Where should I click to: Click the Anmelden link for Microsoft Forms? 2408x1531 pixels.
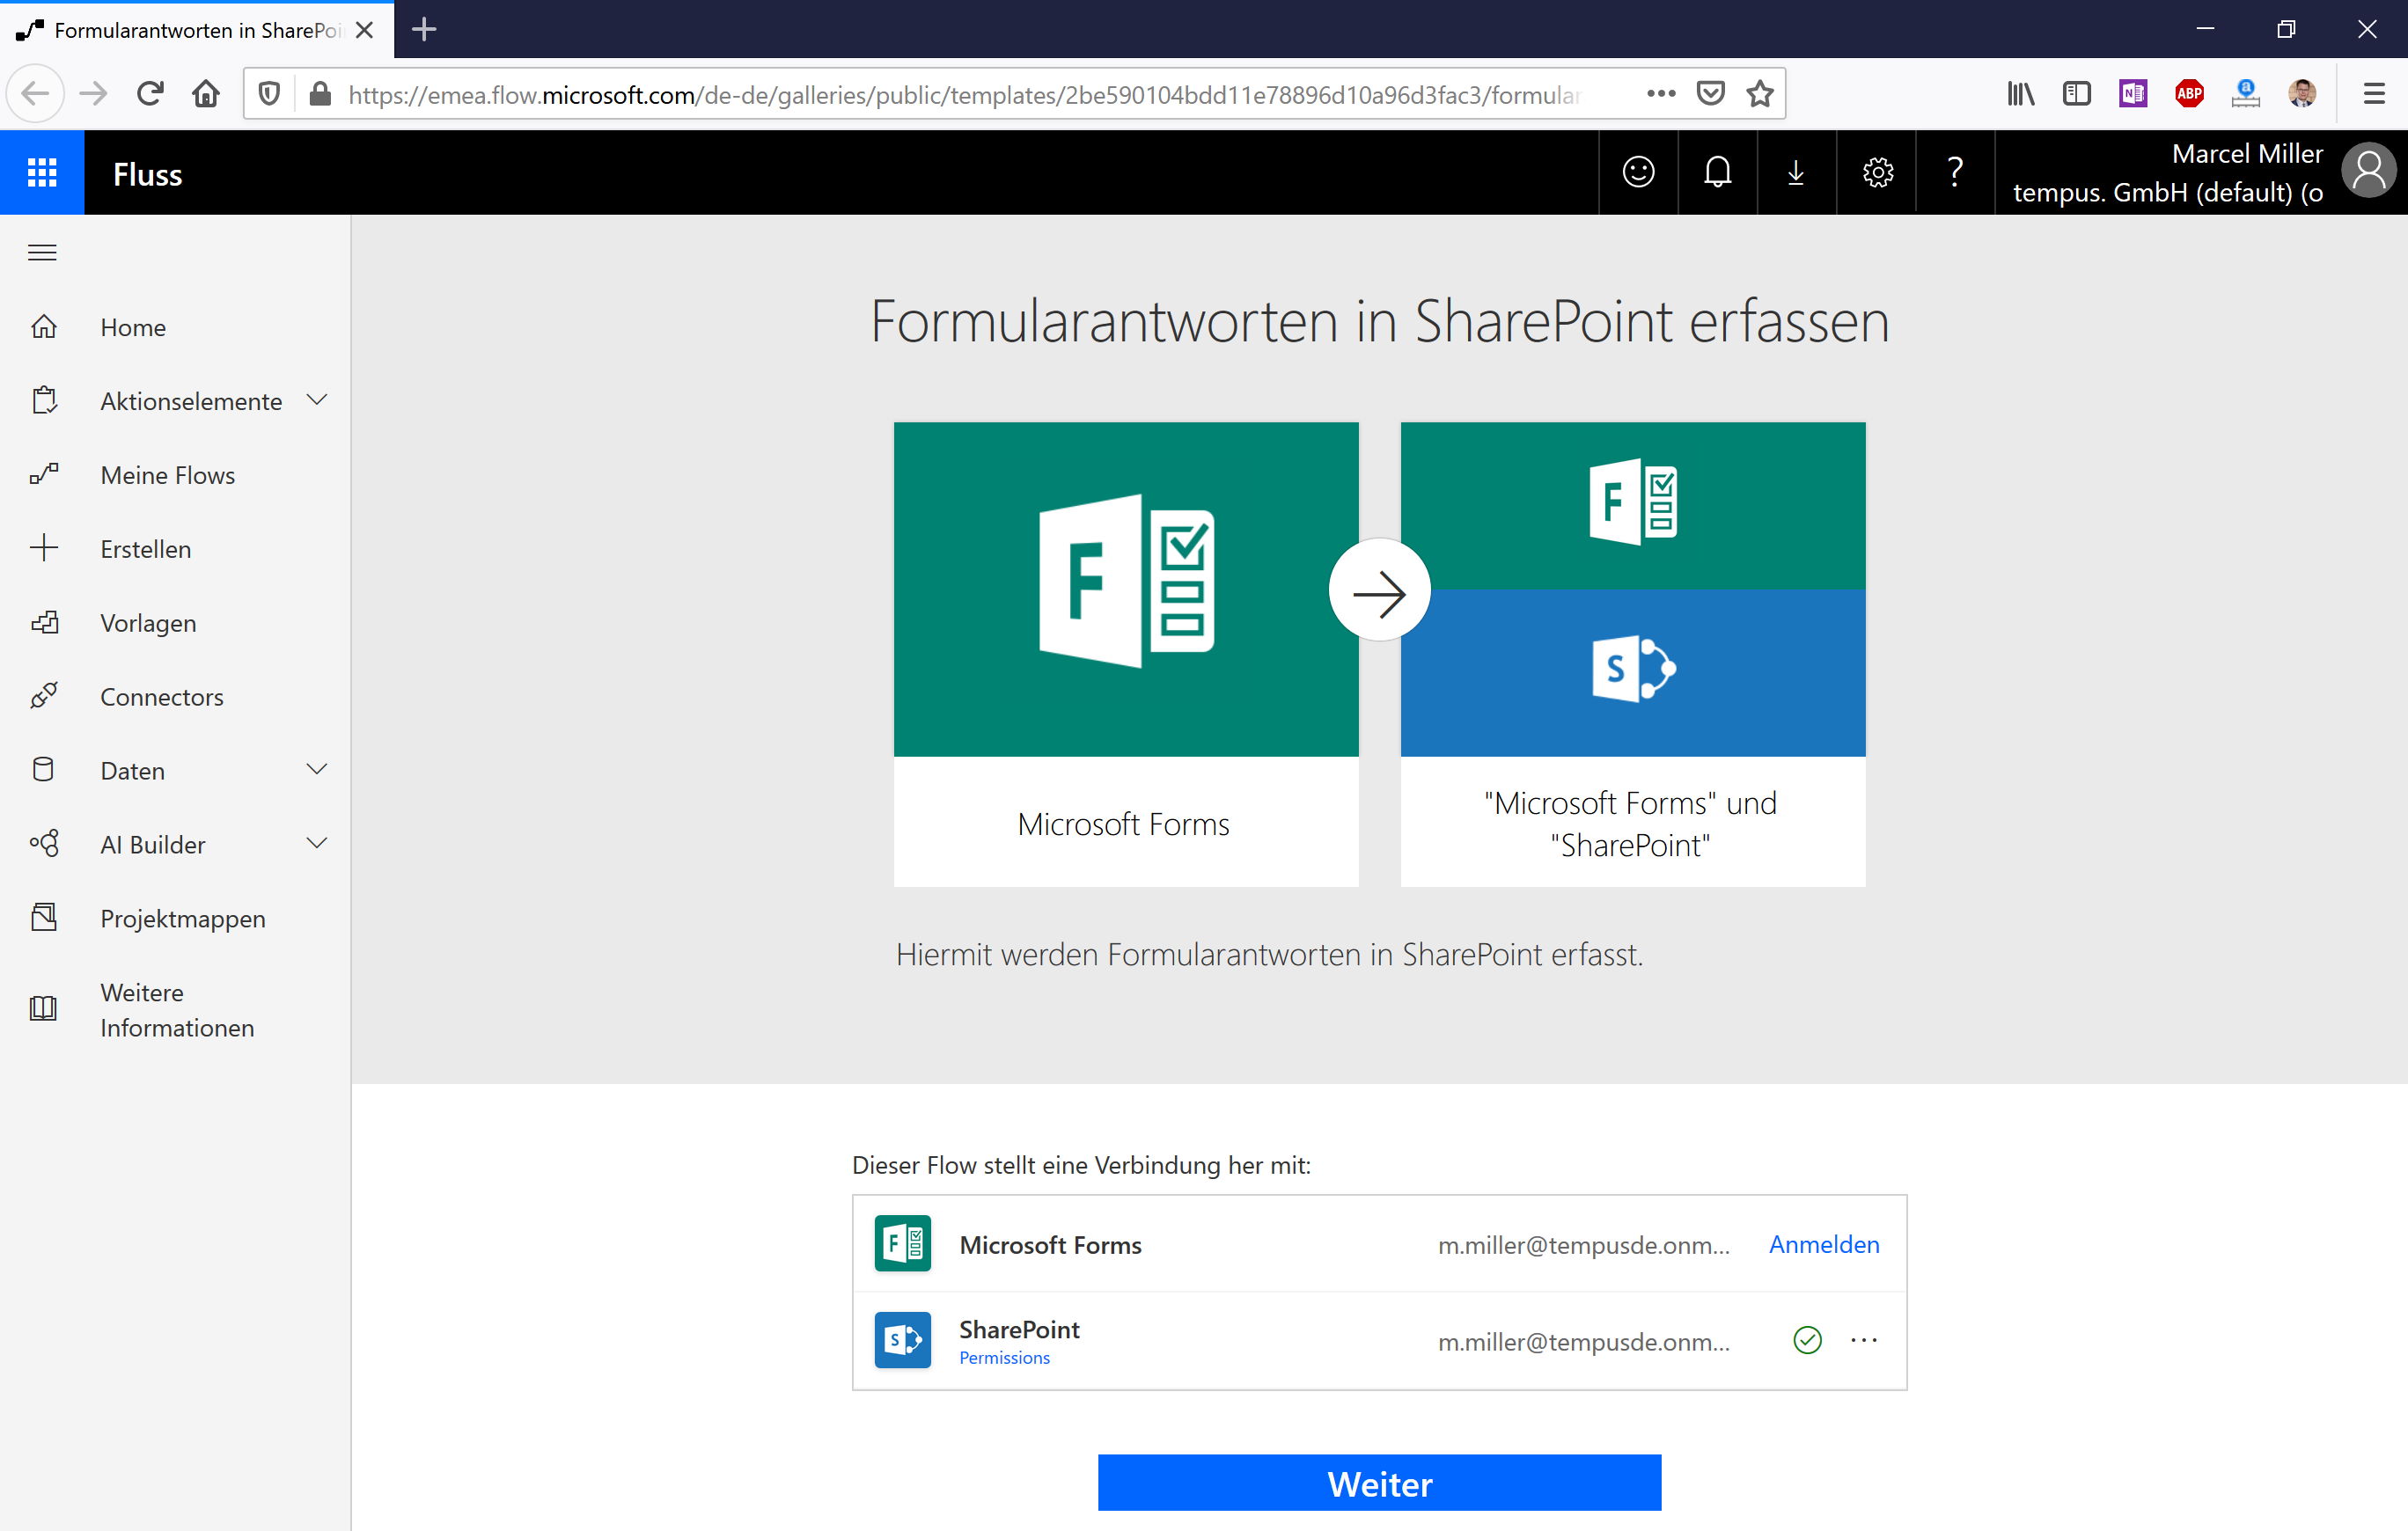tap(1824, 1244)
